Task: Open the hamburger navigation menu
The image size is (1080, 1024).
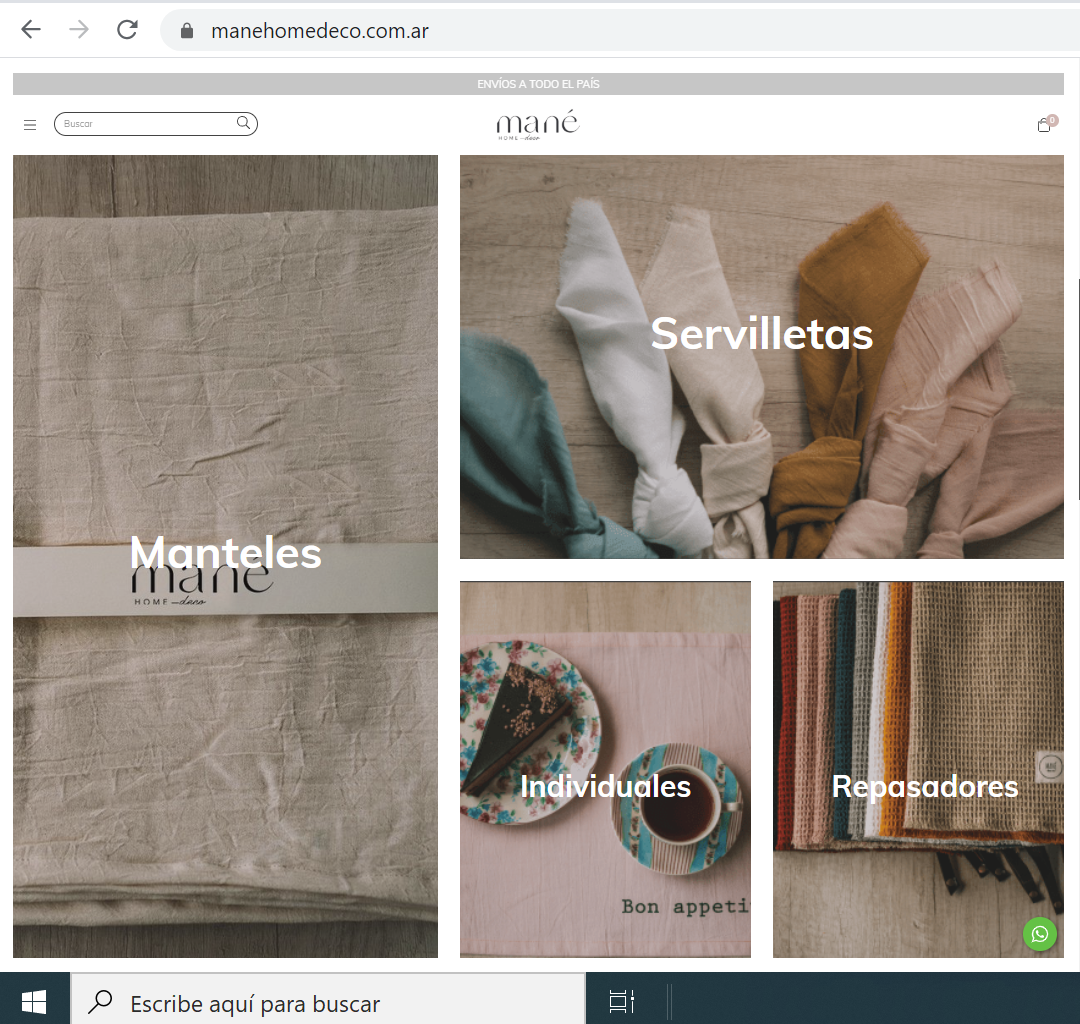Action: [30, 125]
